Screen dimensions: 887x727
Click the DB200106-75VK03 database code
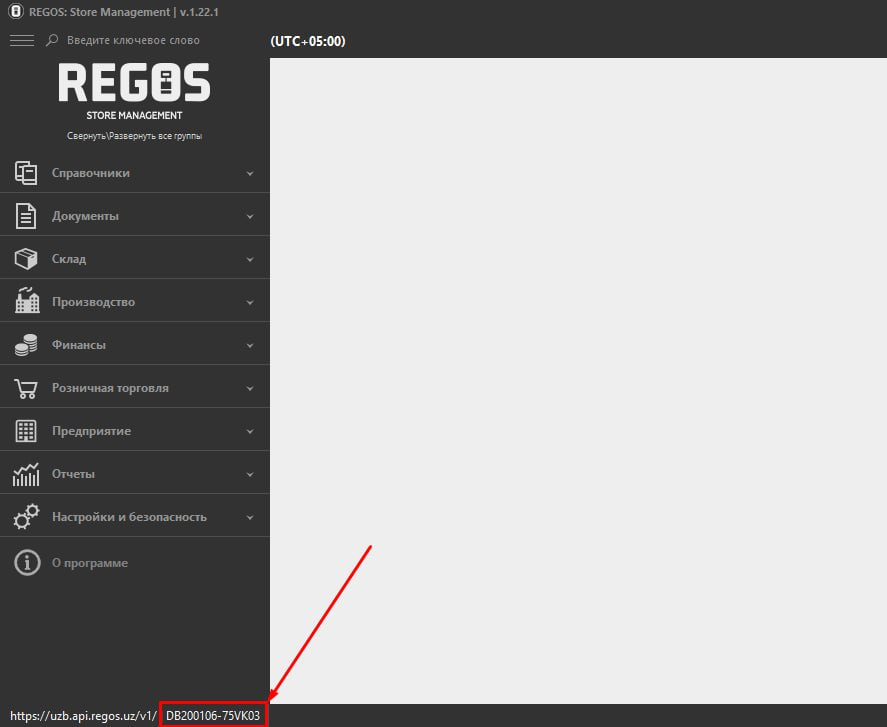(213, 716)
